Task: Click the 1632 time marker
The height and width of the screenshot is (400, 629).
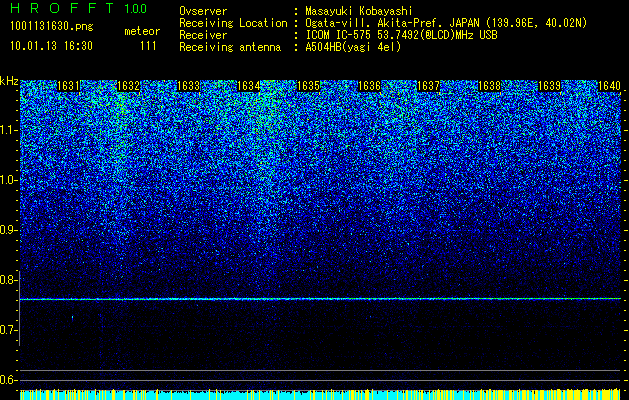Action: coord(128,86)
